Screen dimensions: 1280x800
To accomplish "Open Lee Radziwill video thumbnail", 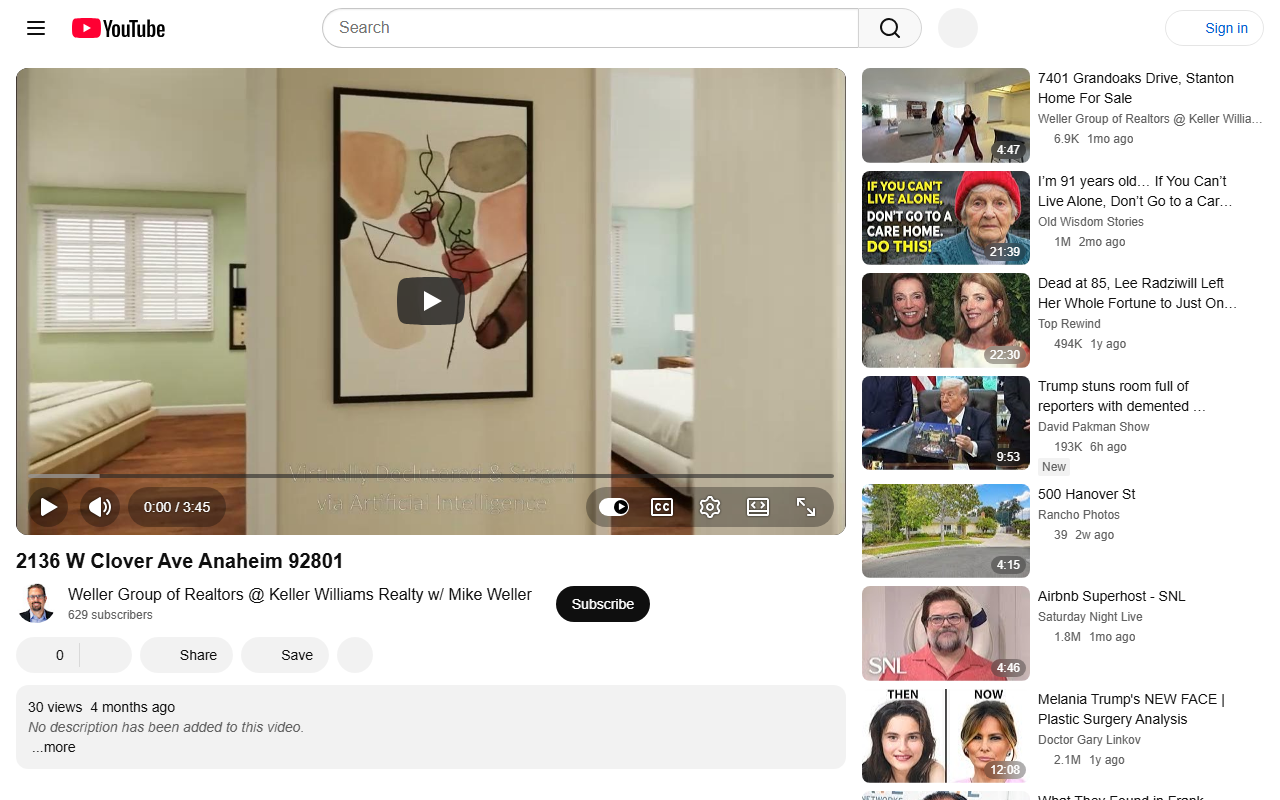I will tap(946, 320).
